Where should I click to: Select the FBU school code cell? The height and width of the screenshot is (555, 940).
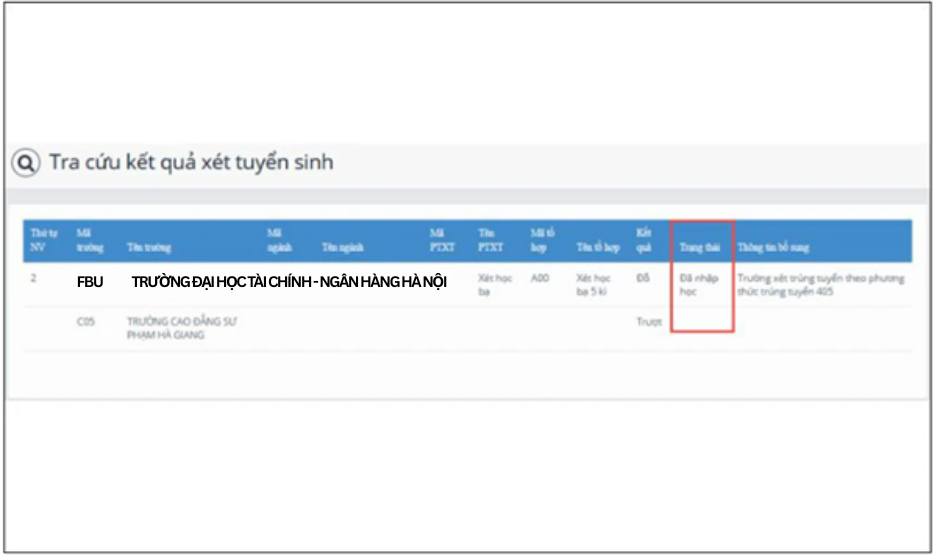point(90,282)
